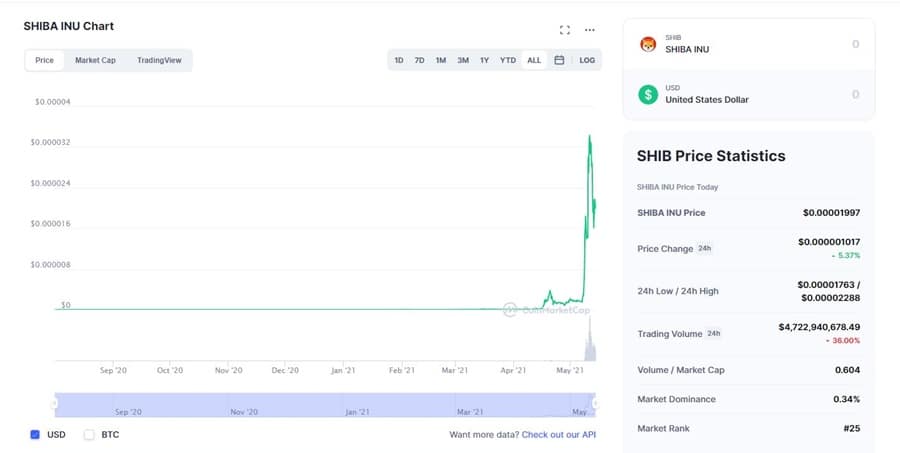Viewport: 900px width, 453px height.
Task: Grab the left range slider handle
Action: tap(54, 404)
